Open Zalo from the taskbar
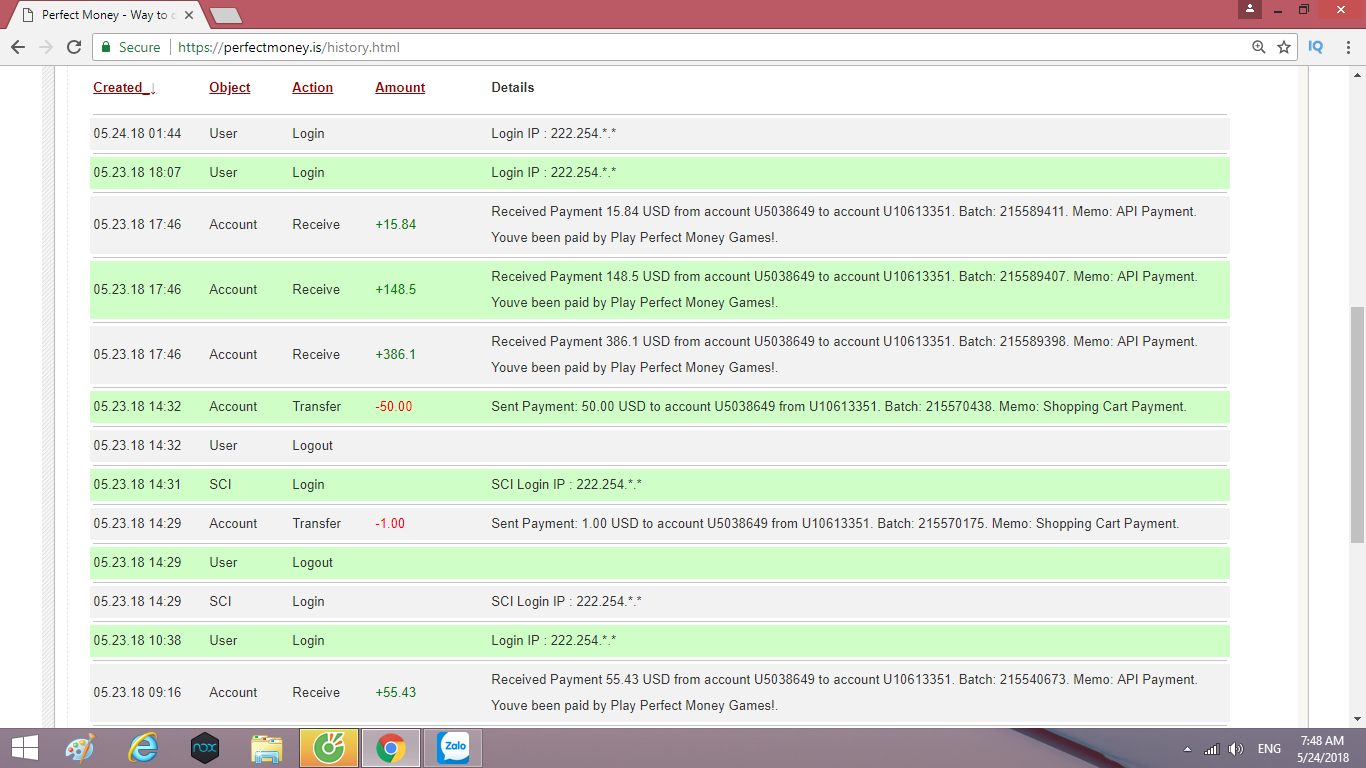 [453, 748]
